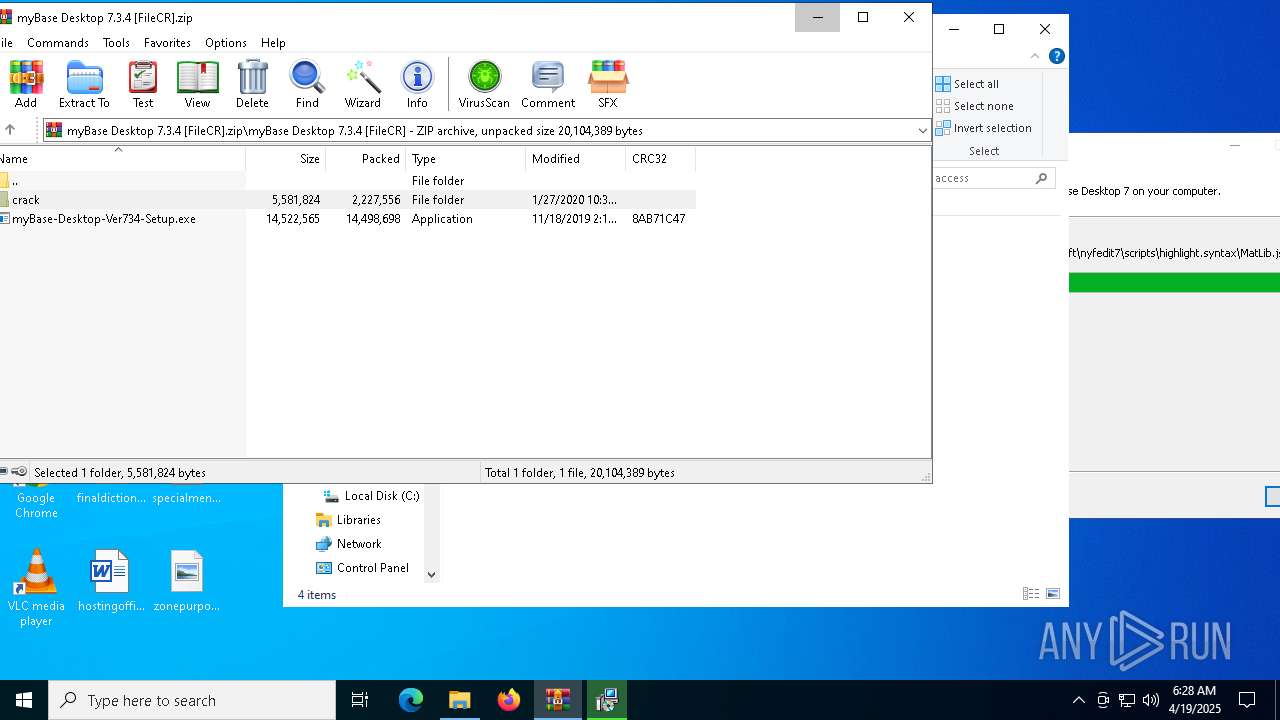Viewport: 1280px width, 720px height.
Task: Show archive Info icon
Action: [x=417, y=84]
